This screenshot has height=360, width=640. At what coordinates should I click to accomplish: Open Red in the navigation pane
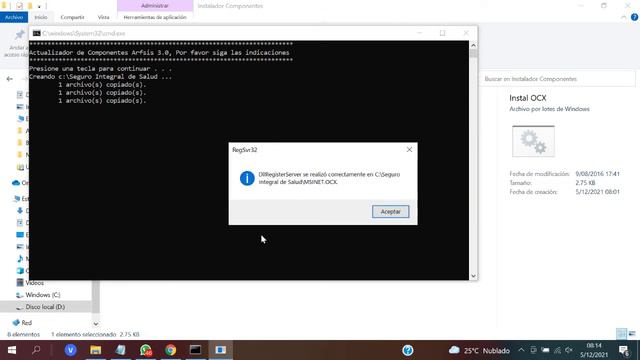(x=27, y=322)
